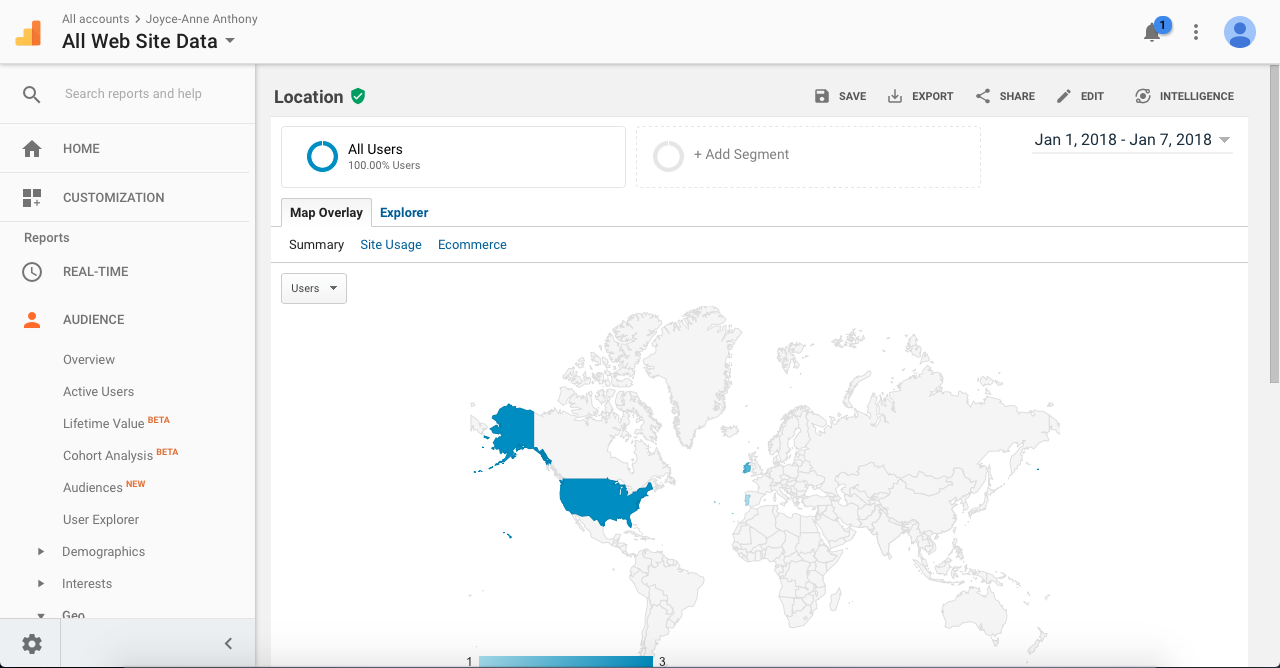Screen dimensions: 1280x668
Task: Click the SHARE button label
Action: coord(1017,96)
